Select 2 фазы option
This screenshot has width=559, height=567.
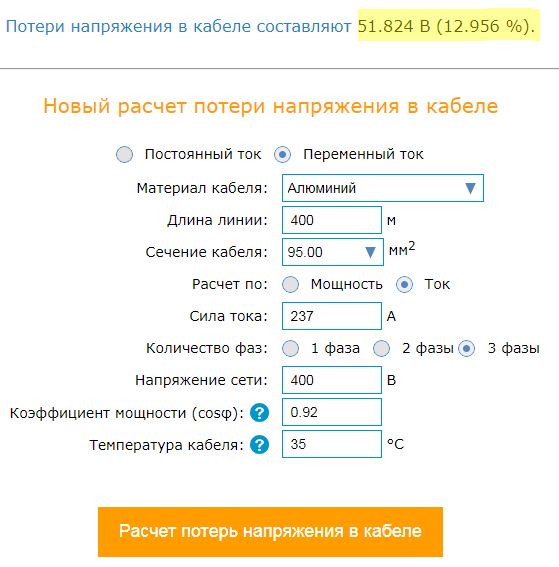[x=382, y=349]
